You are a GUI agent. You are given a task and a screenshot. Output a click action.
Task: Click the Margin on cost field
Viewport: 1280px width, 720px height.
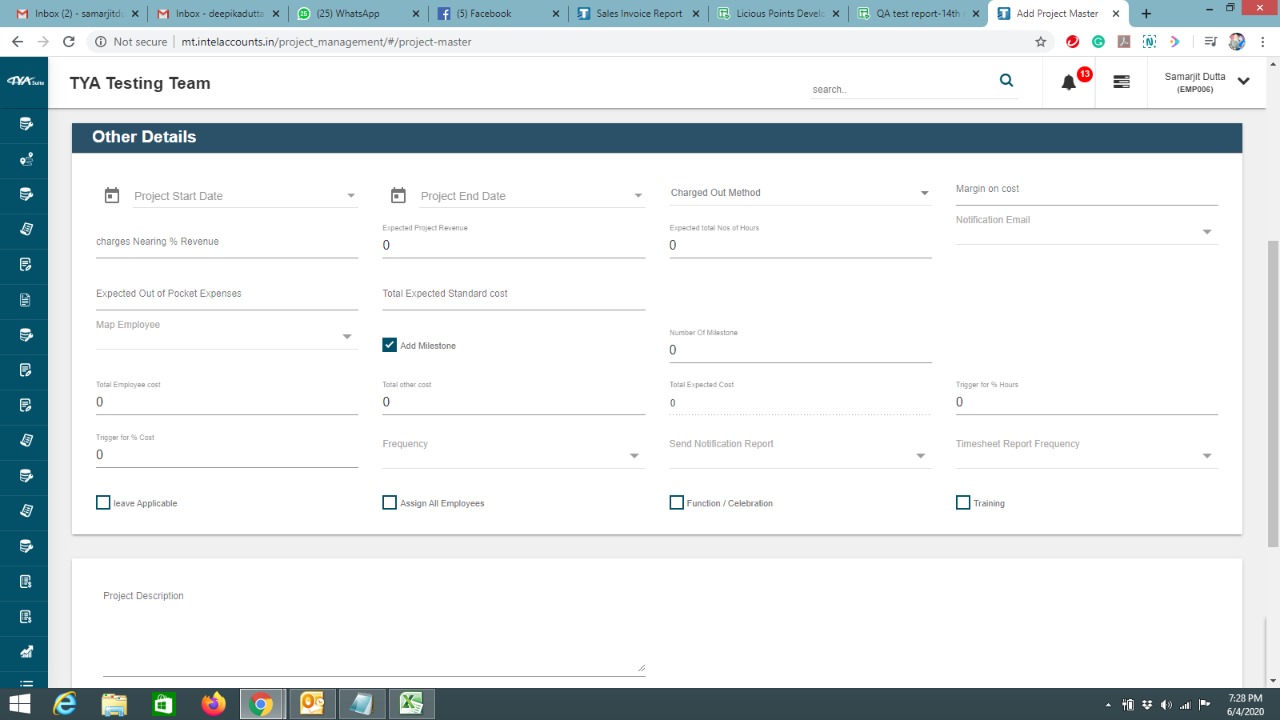point(1087,190)
